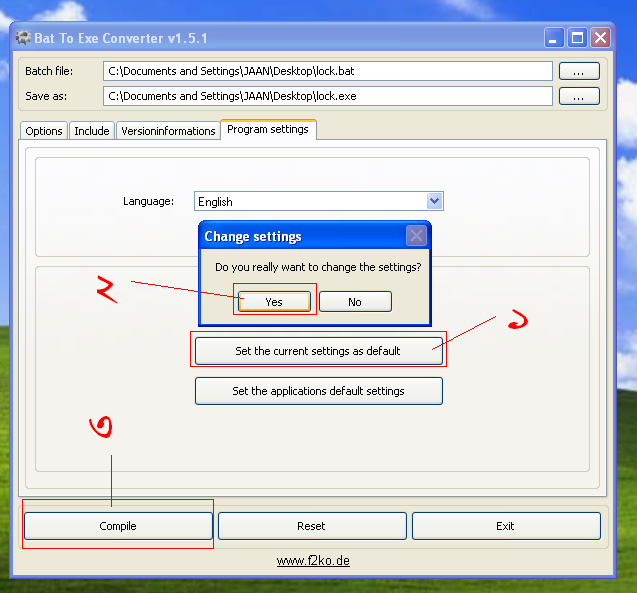The image size is (637, 593).
Task: Minimize the Bat To Exe Converter window
Action: 553,38
